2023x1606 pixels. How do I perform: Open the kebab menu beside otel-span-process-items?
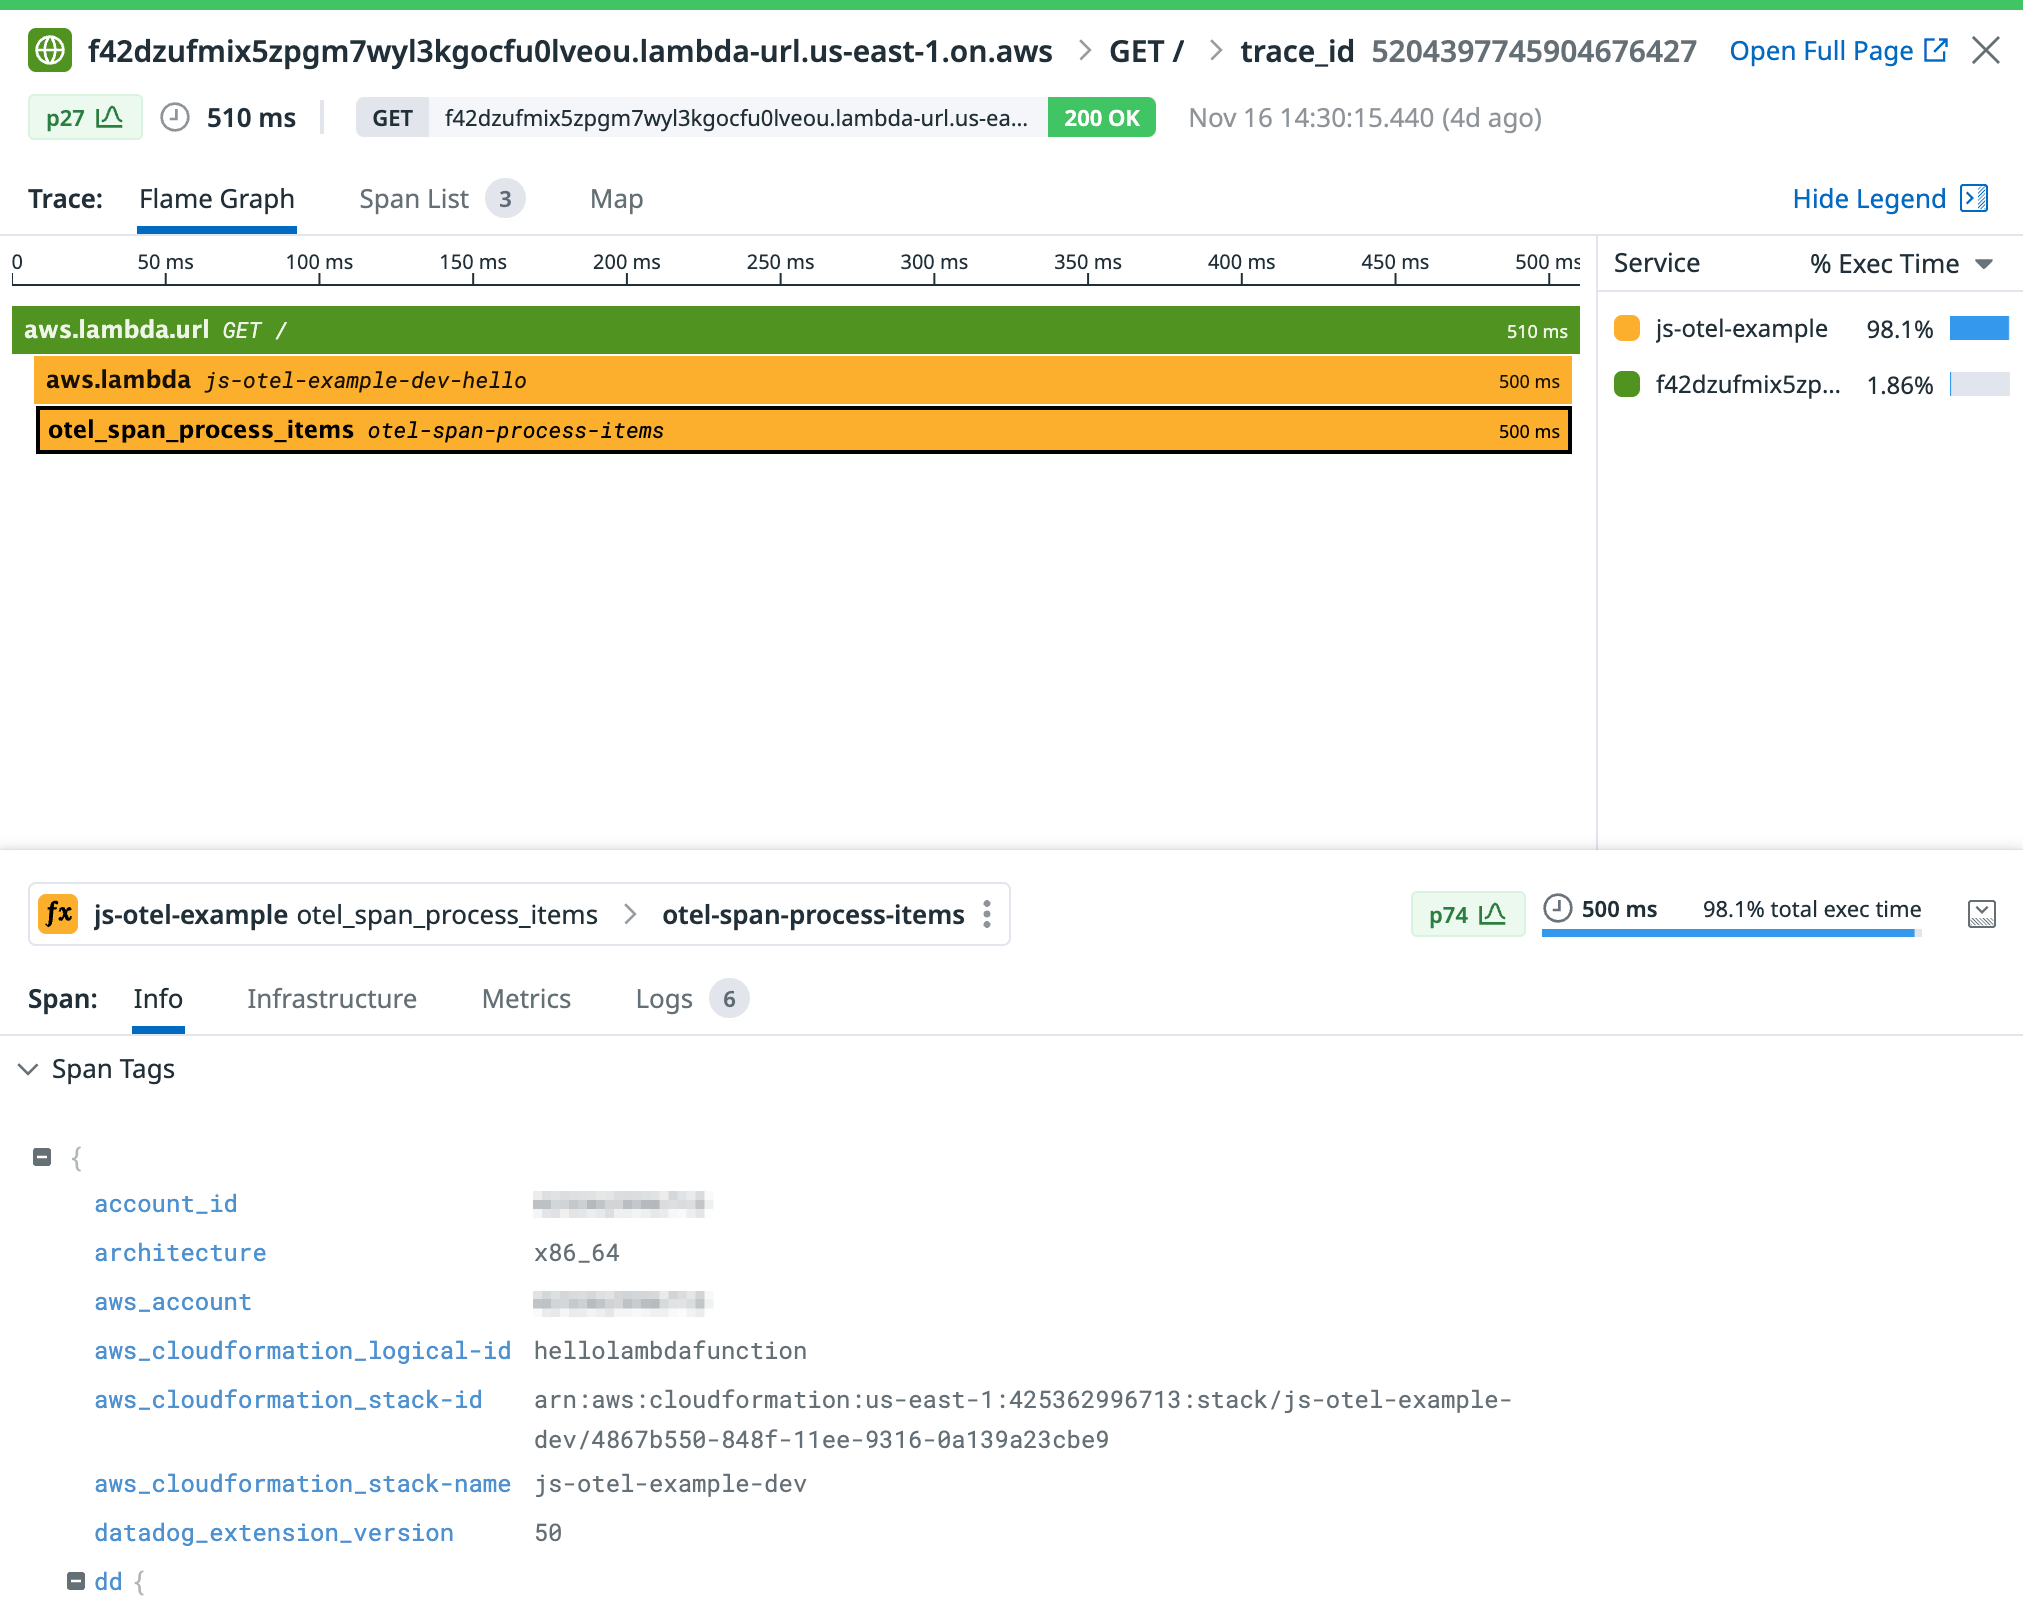click(x=986, y=913)
